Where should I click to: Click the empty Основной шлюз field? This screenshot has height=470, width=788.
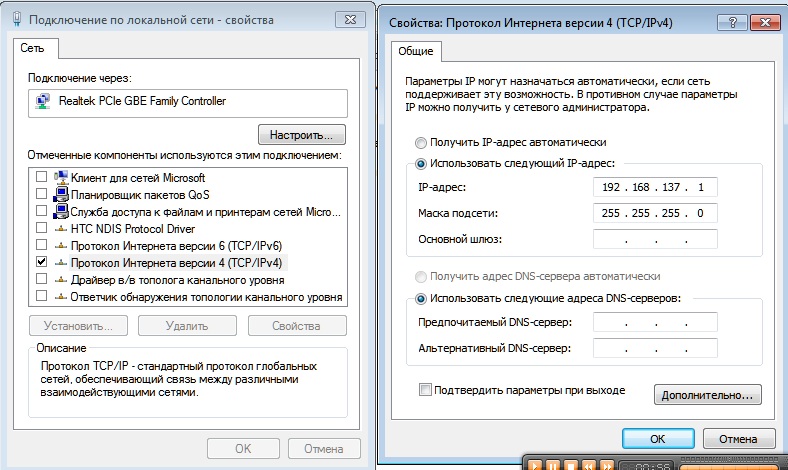coord(655,239)
